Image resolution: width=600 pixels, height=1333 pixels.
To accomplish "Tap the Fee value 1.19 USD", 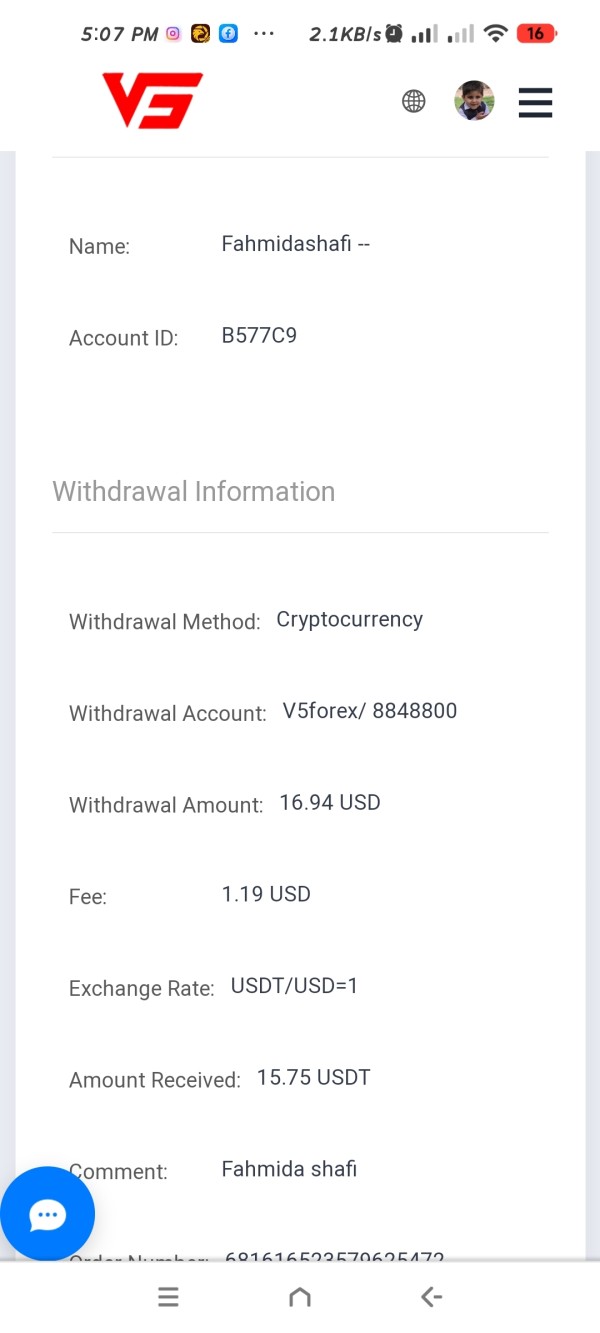I will tap(266, 894).
